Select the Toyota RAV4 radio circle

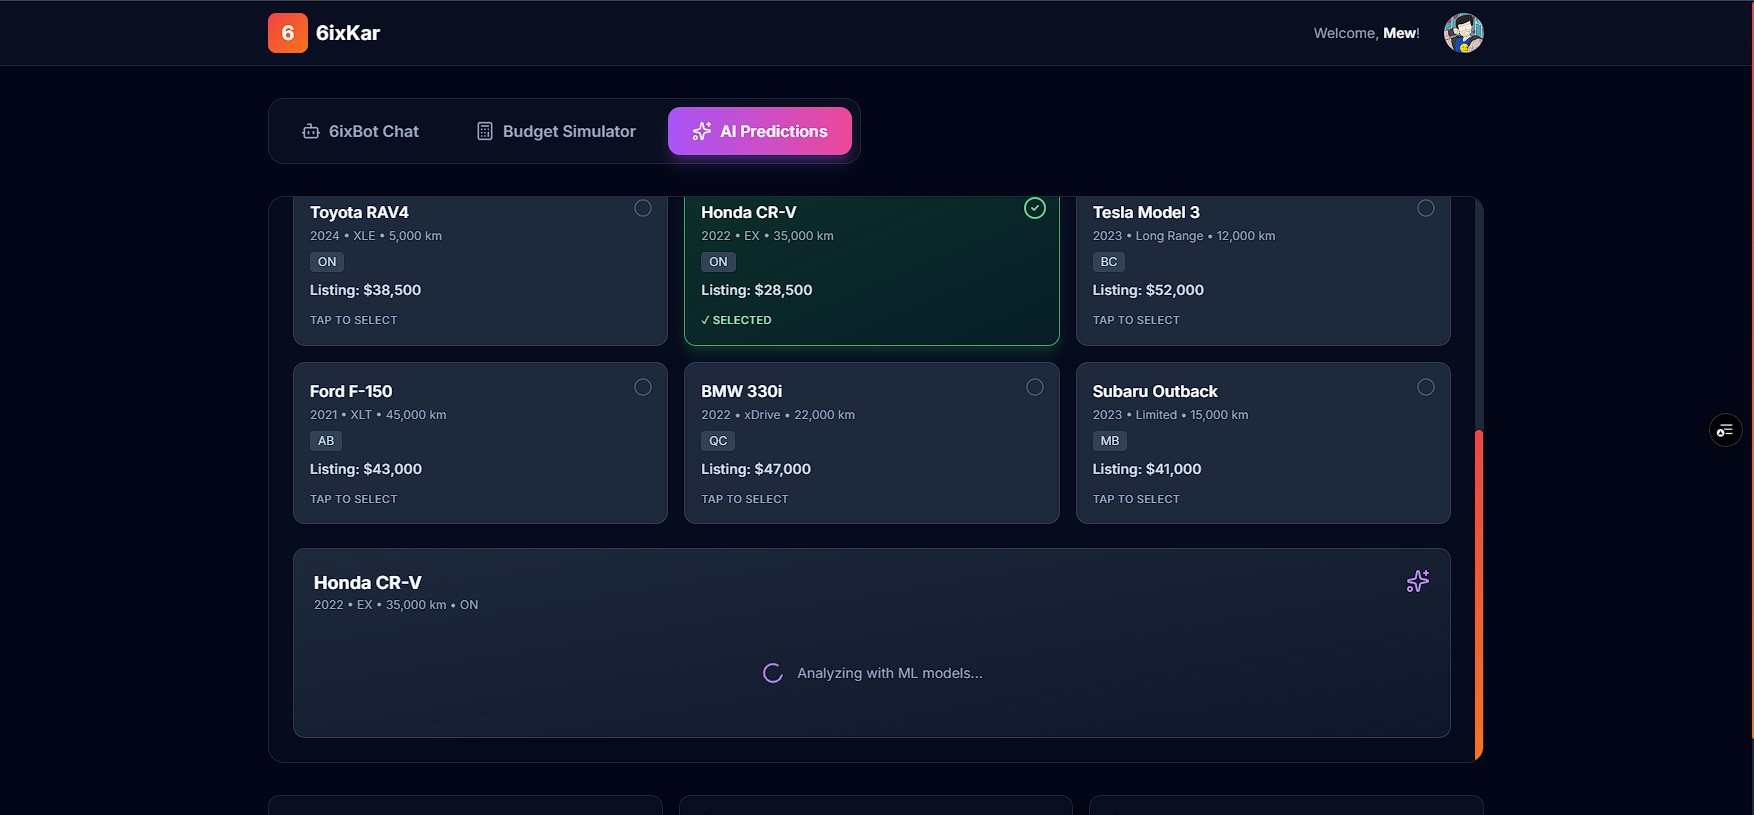pos(643,208)
